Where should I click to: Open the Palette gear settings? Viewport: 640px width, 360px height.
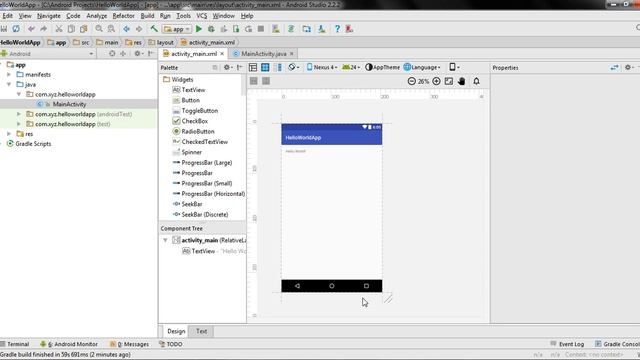[x=227, y=67]
